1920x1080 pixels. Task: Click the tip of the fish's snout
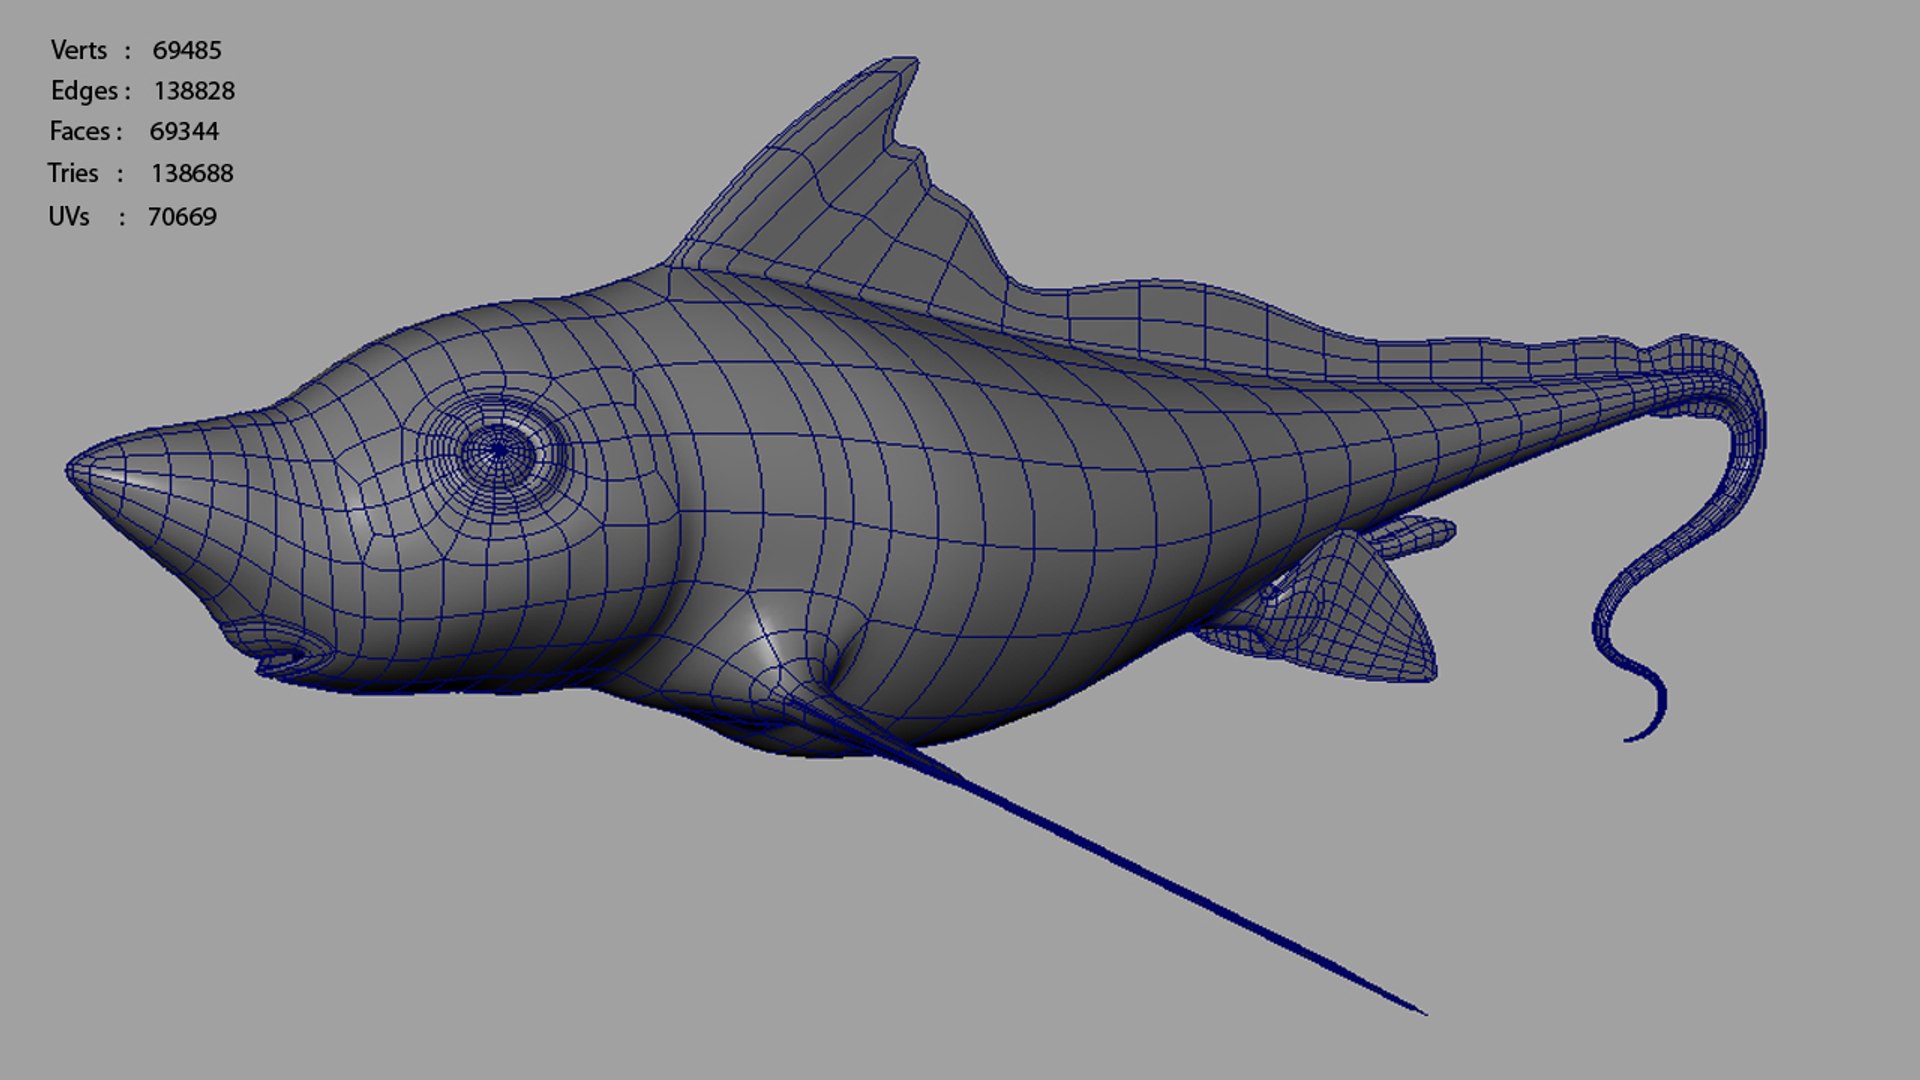pyautogui.click(x=72, y=468)
